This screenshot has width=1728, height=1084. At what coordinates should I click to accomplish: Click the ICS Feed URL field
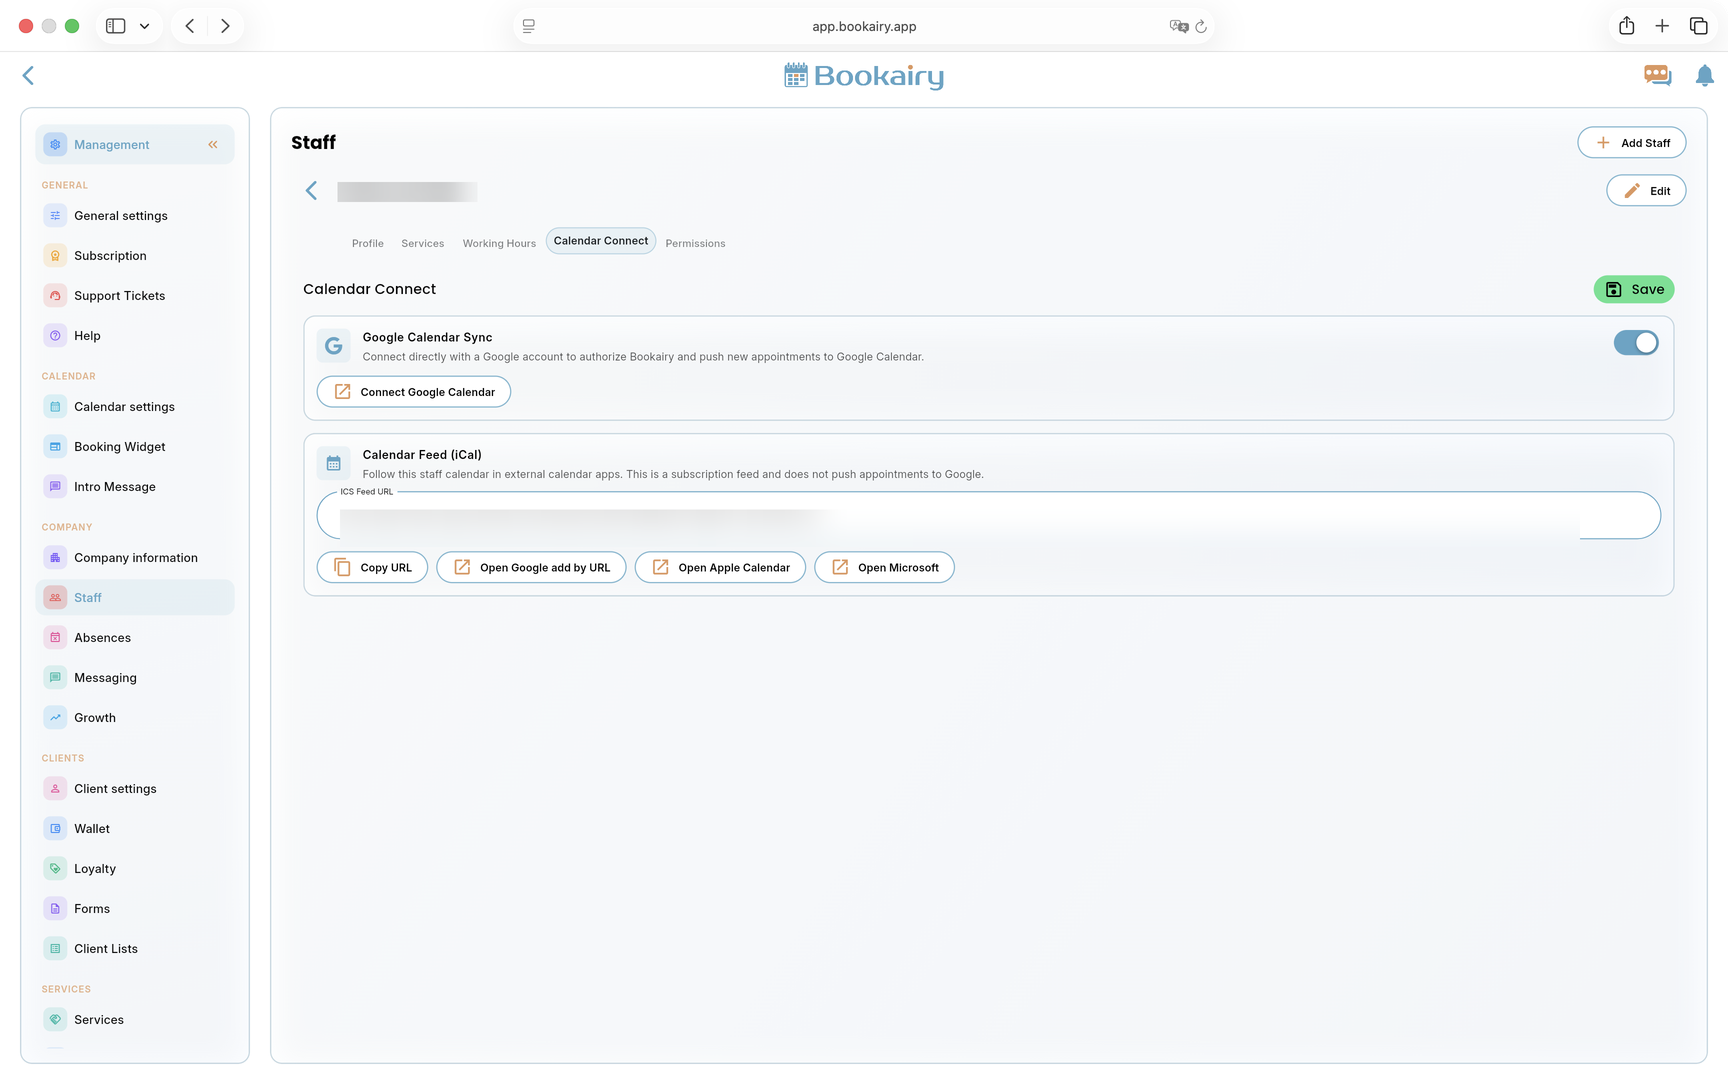pyautogui.click(x=989, y=516)
